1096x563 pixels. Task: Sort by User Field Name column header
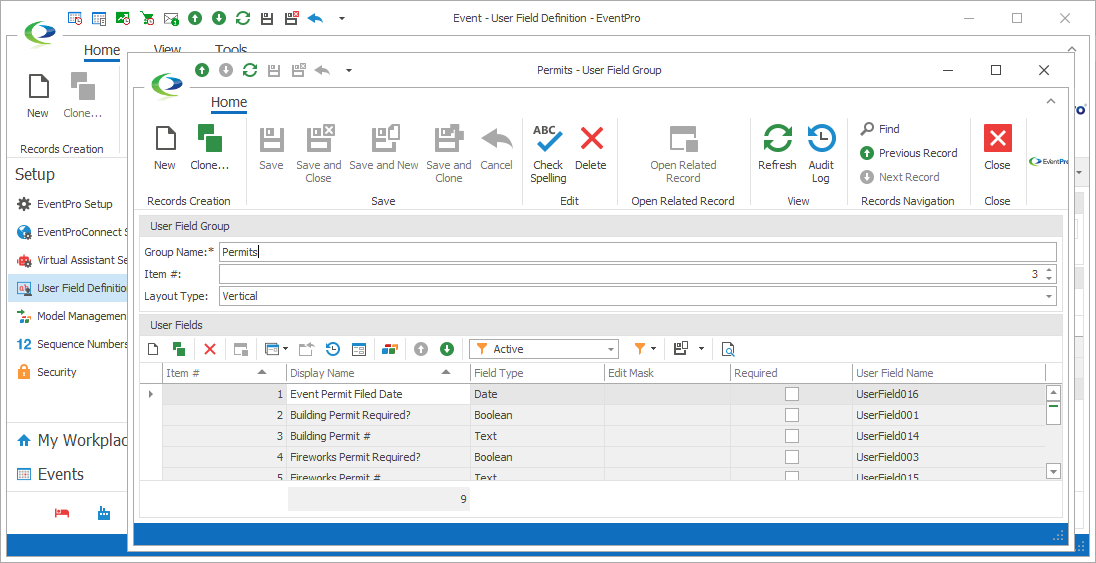949,373
